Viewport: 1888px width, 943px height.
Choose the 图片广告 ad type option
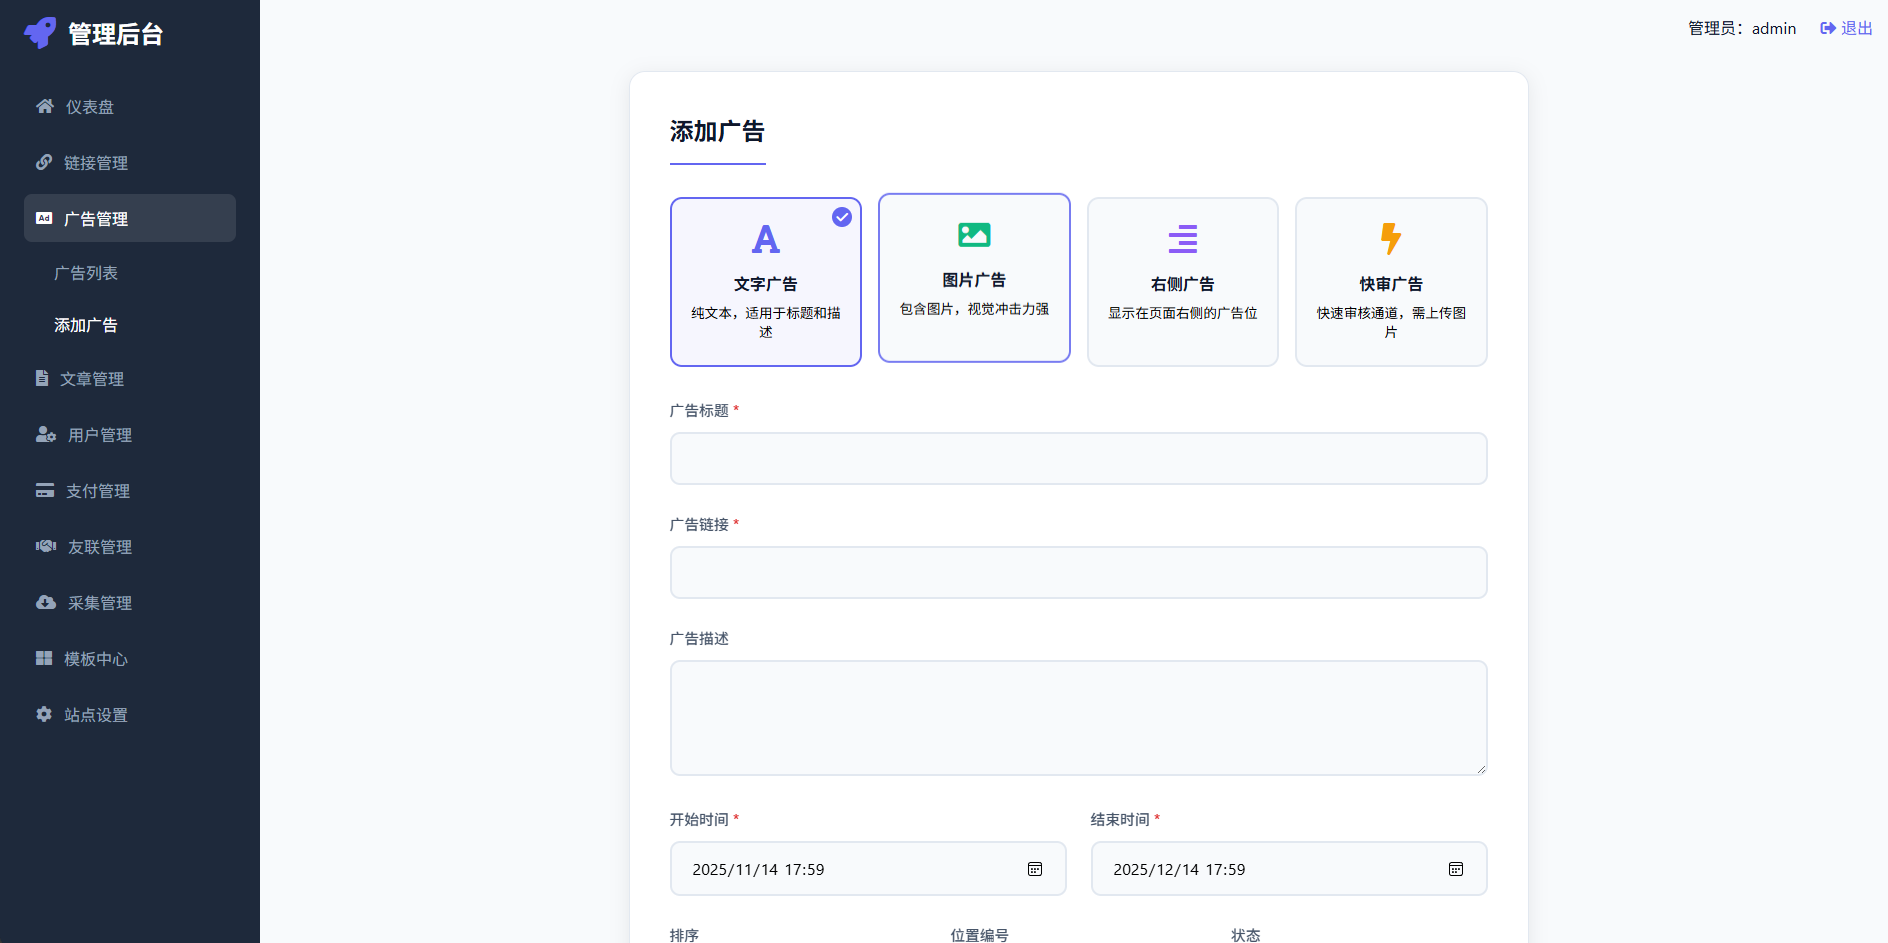coord(974,278)
